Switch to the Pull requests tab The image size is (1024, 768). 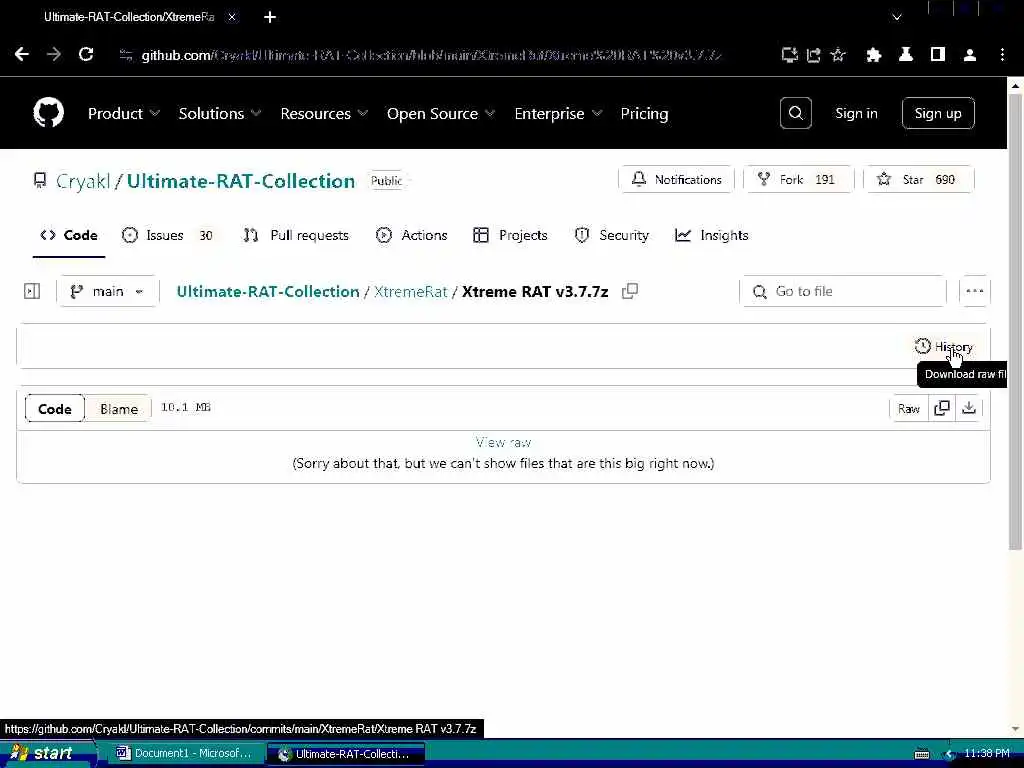coord(296,235)
